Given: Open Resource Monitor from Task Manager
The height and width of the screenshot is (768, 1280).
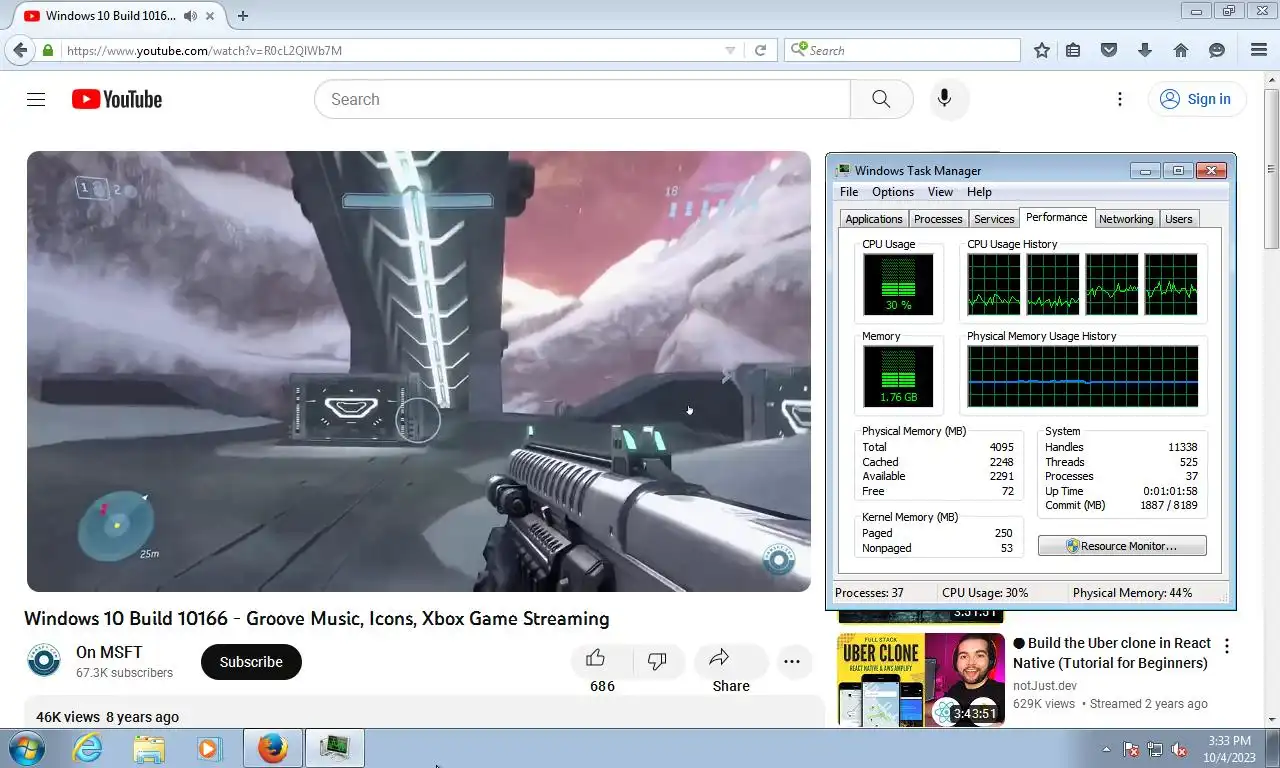Looking at the screenshot, I should [1122, 546].
